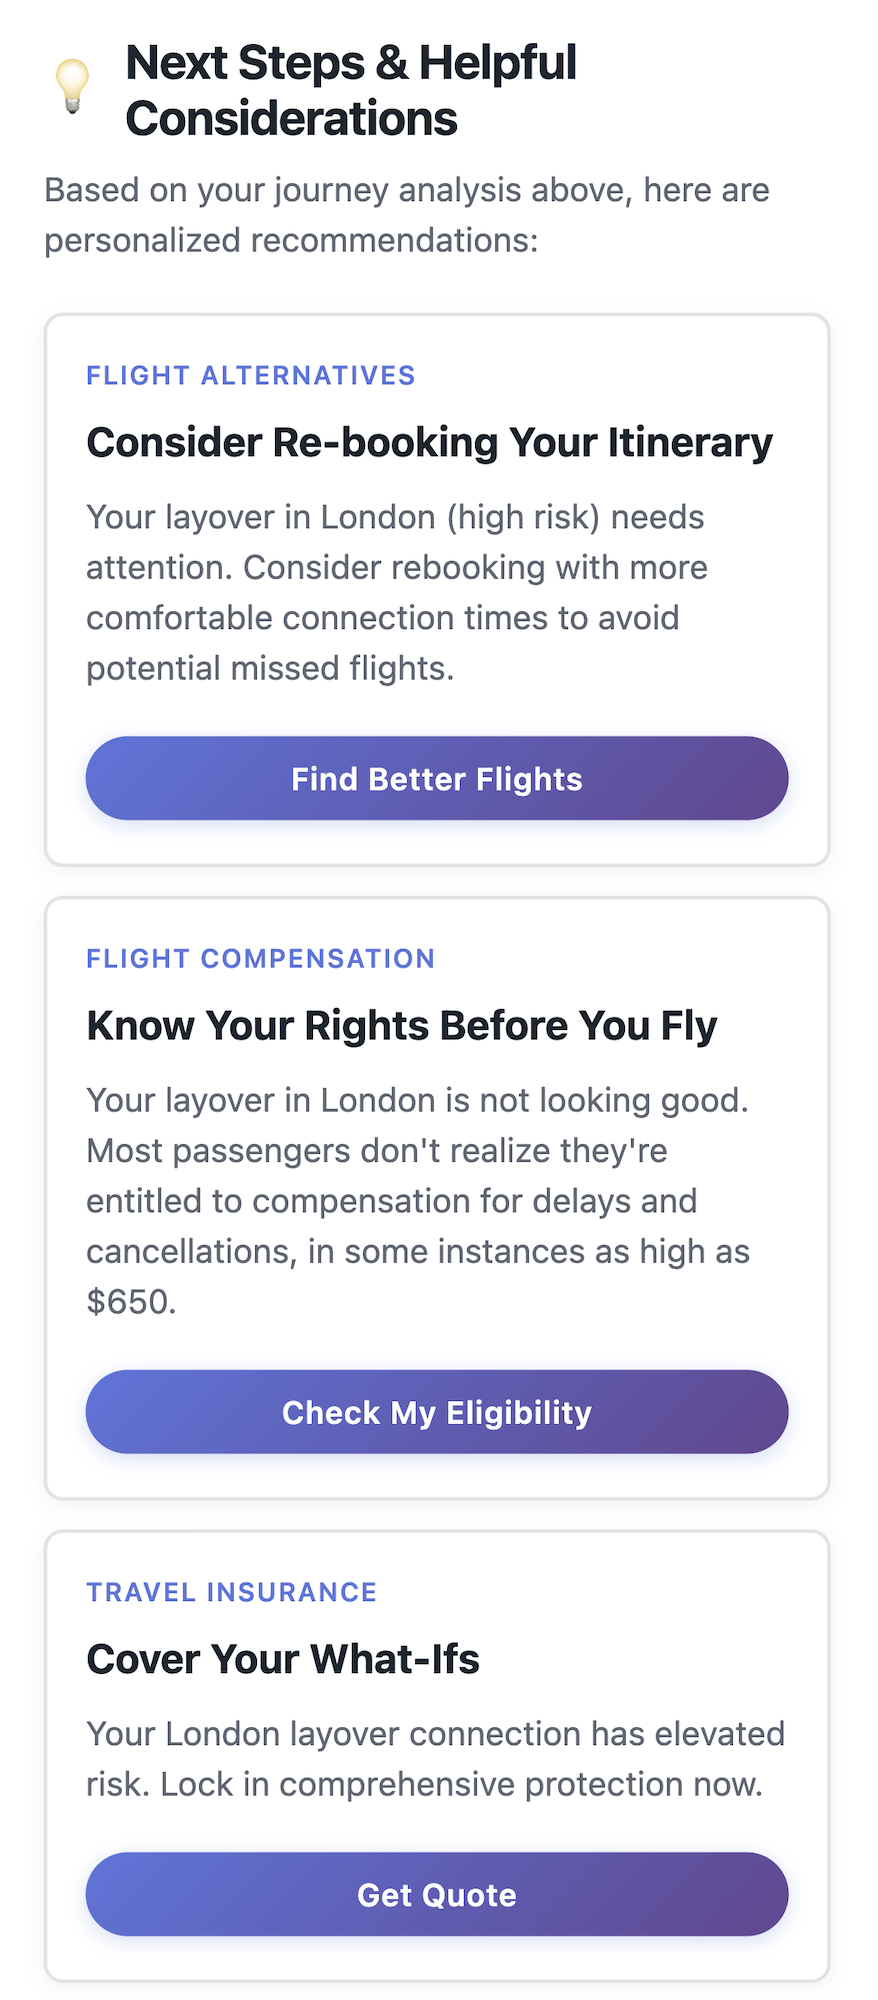Open the Flight Compensation recommendation card
This screenshot has width=878, height=2000.
coord(437,1198)
